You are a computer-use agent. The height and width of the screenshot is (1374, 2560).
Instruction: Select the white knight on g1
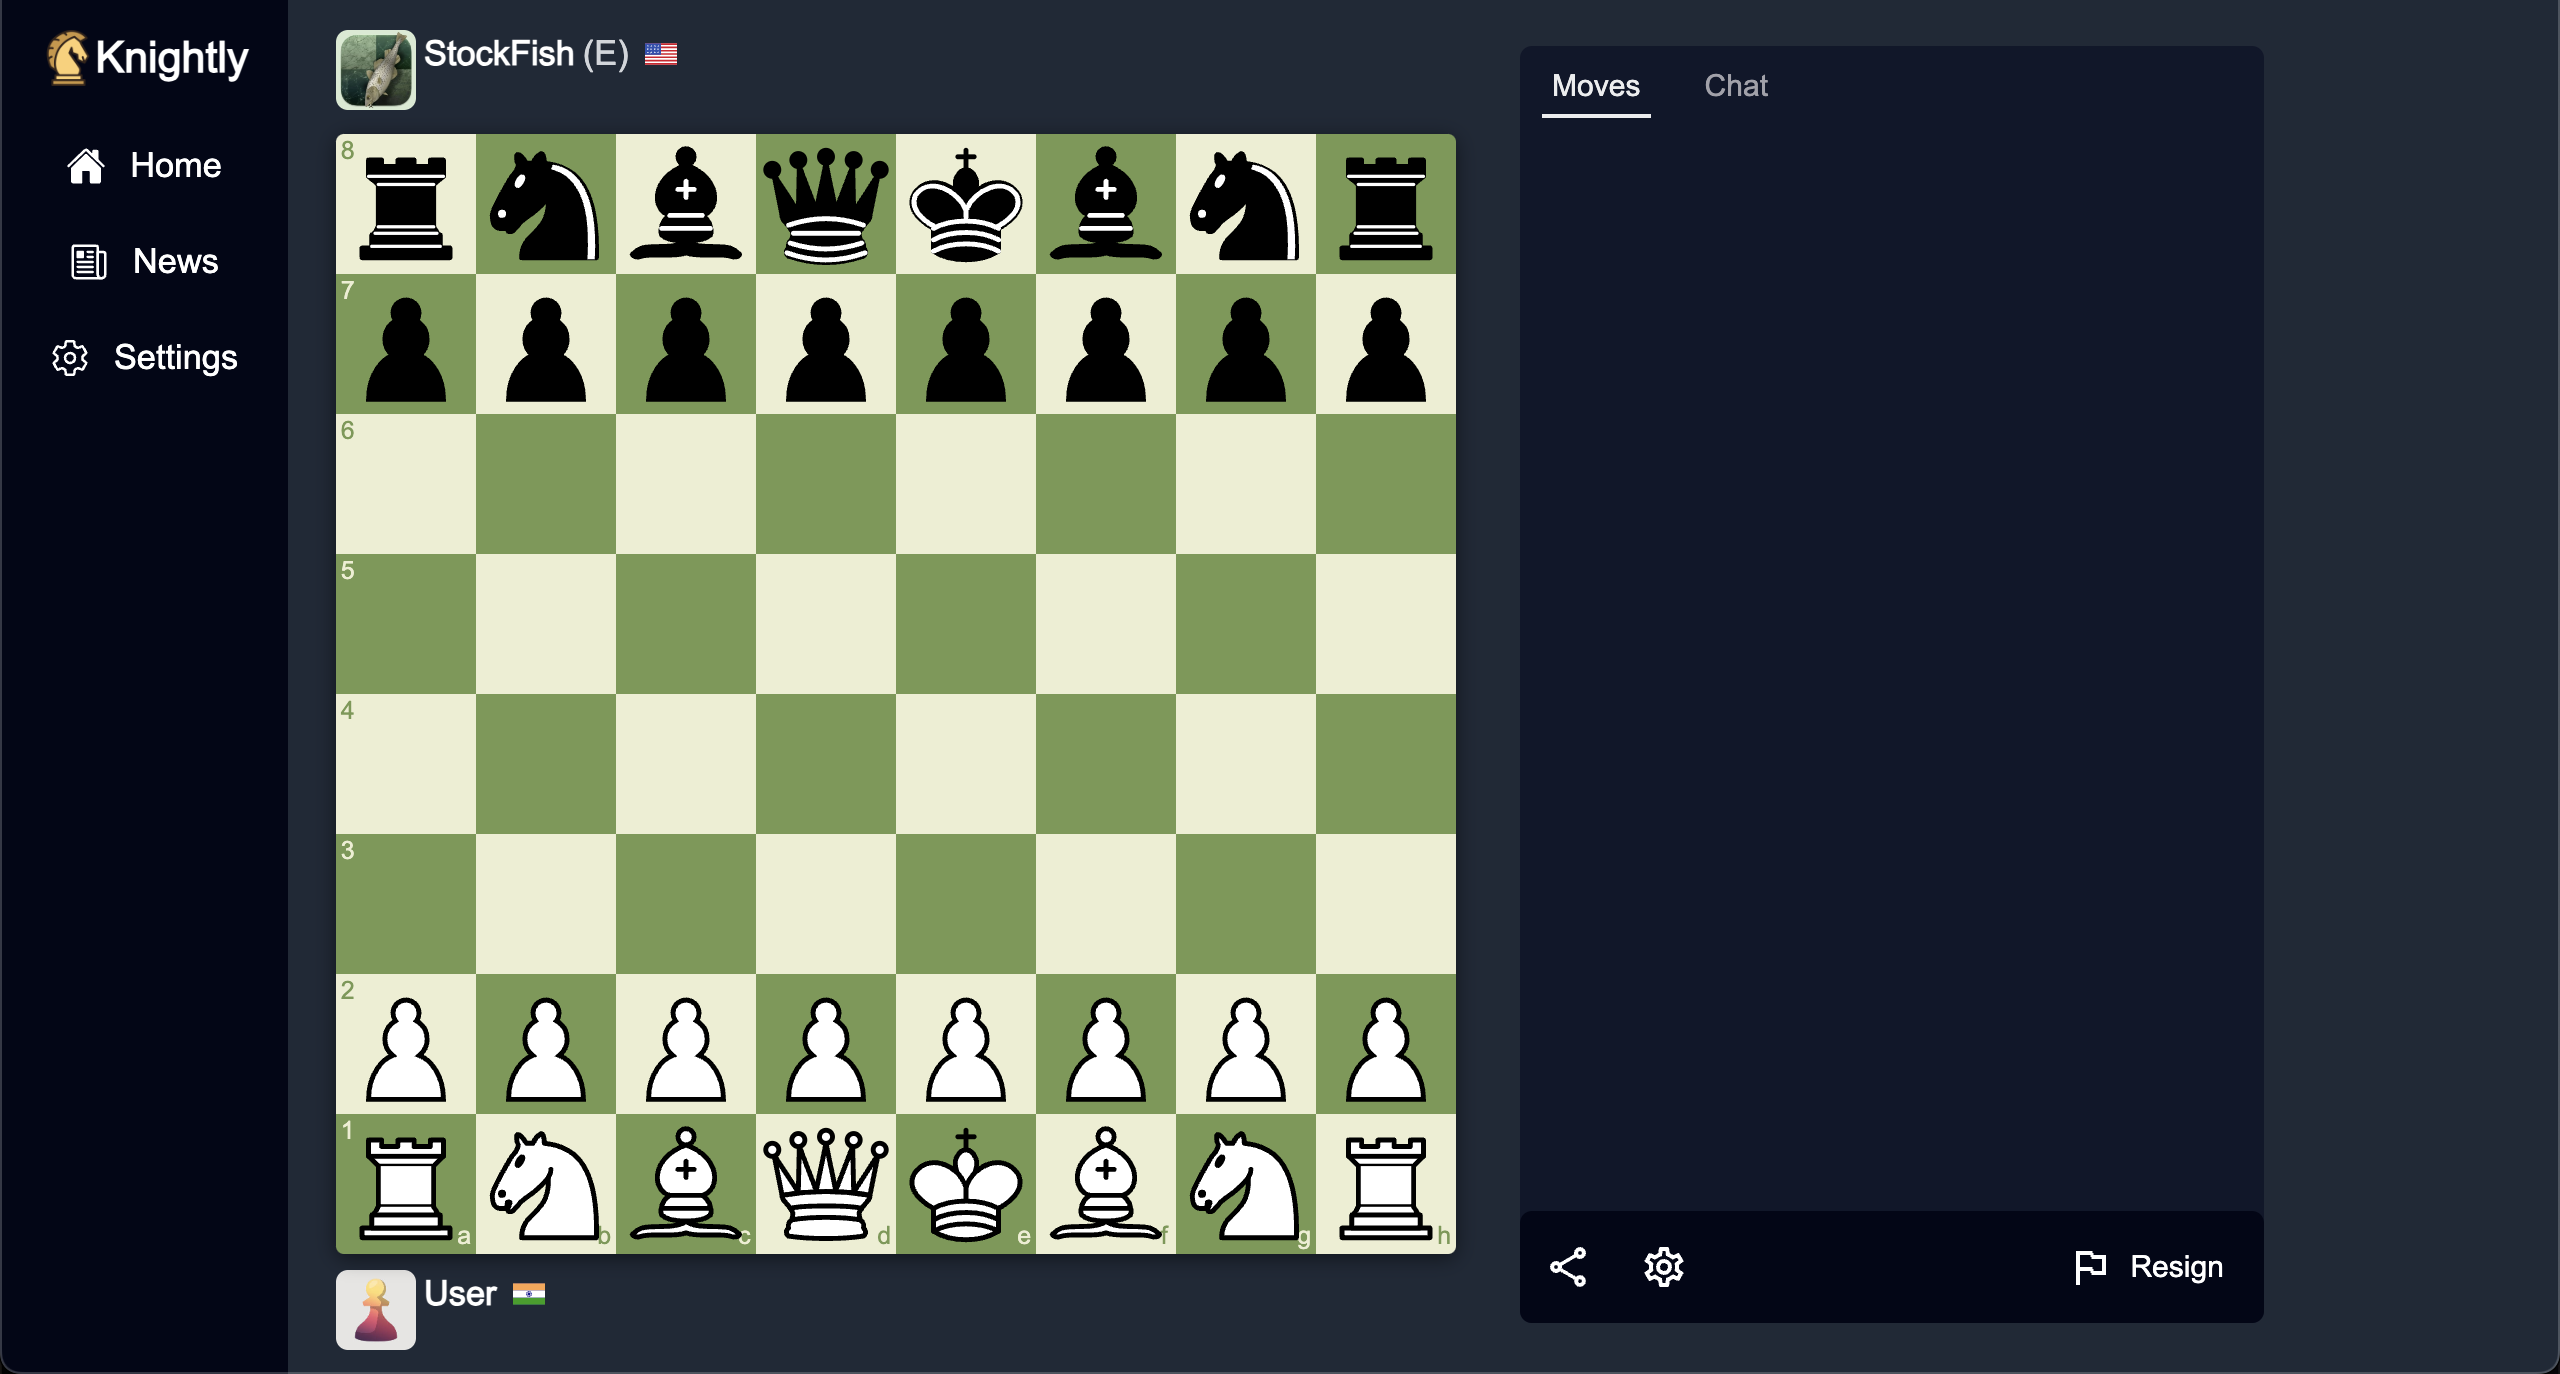(1244, 1187)
